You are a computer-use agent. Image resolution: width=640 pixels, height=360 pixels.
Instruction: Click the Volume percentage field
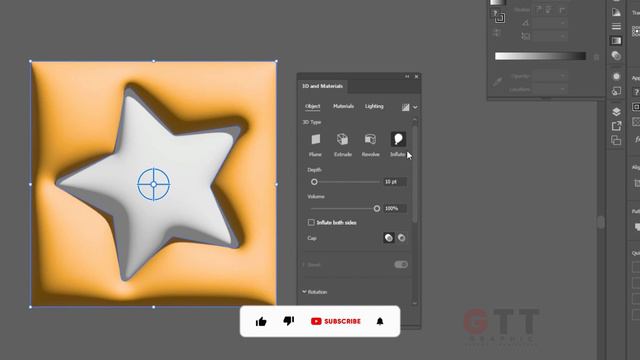pos(395,209)
